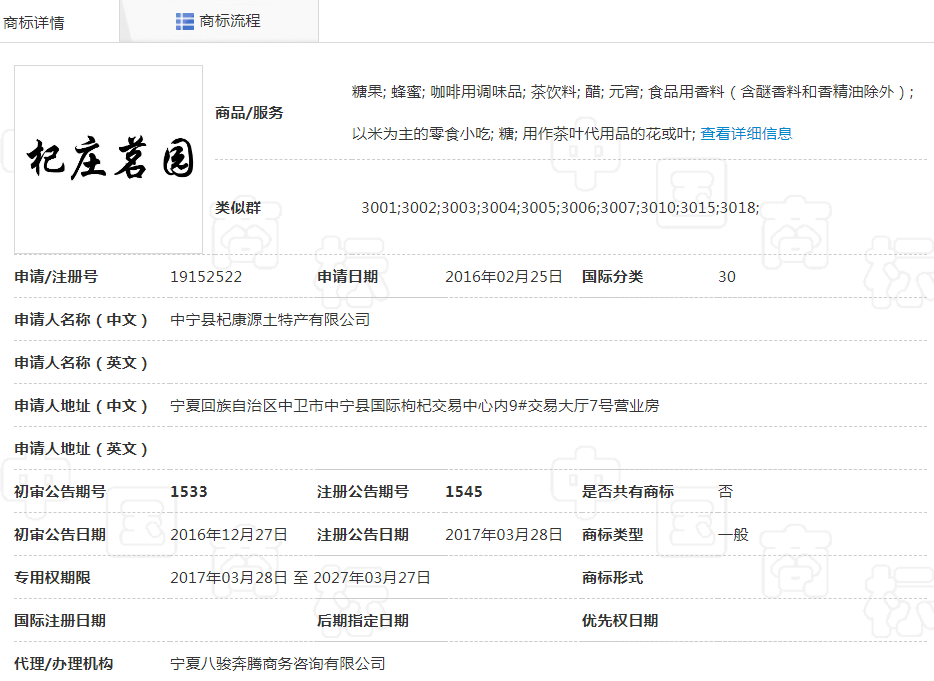The height and width of the screenshot is (681, 934).
Task: Click the 杞庄茗园 trademark image
Action: tap(109, 159)
